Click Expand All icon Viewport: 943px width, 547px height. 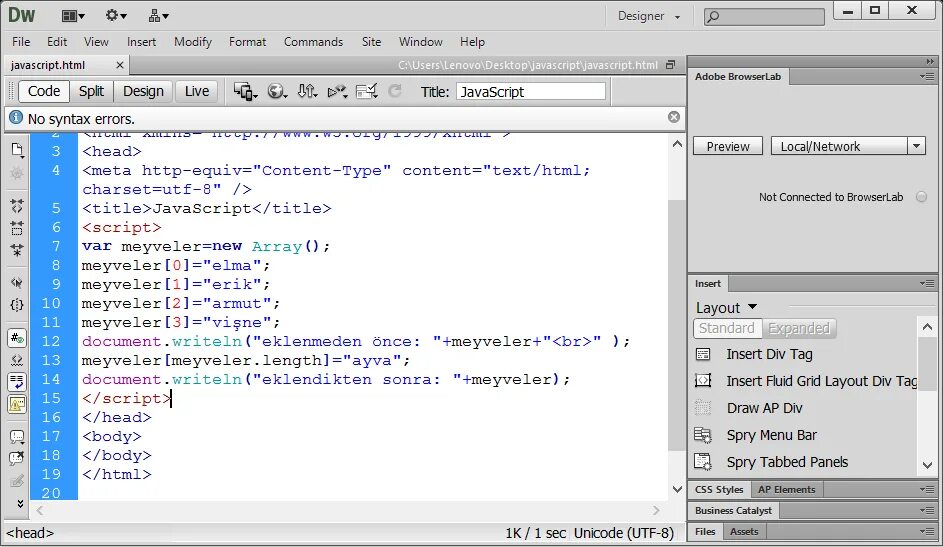[17, 250]
